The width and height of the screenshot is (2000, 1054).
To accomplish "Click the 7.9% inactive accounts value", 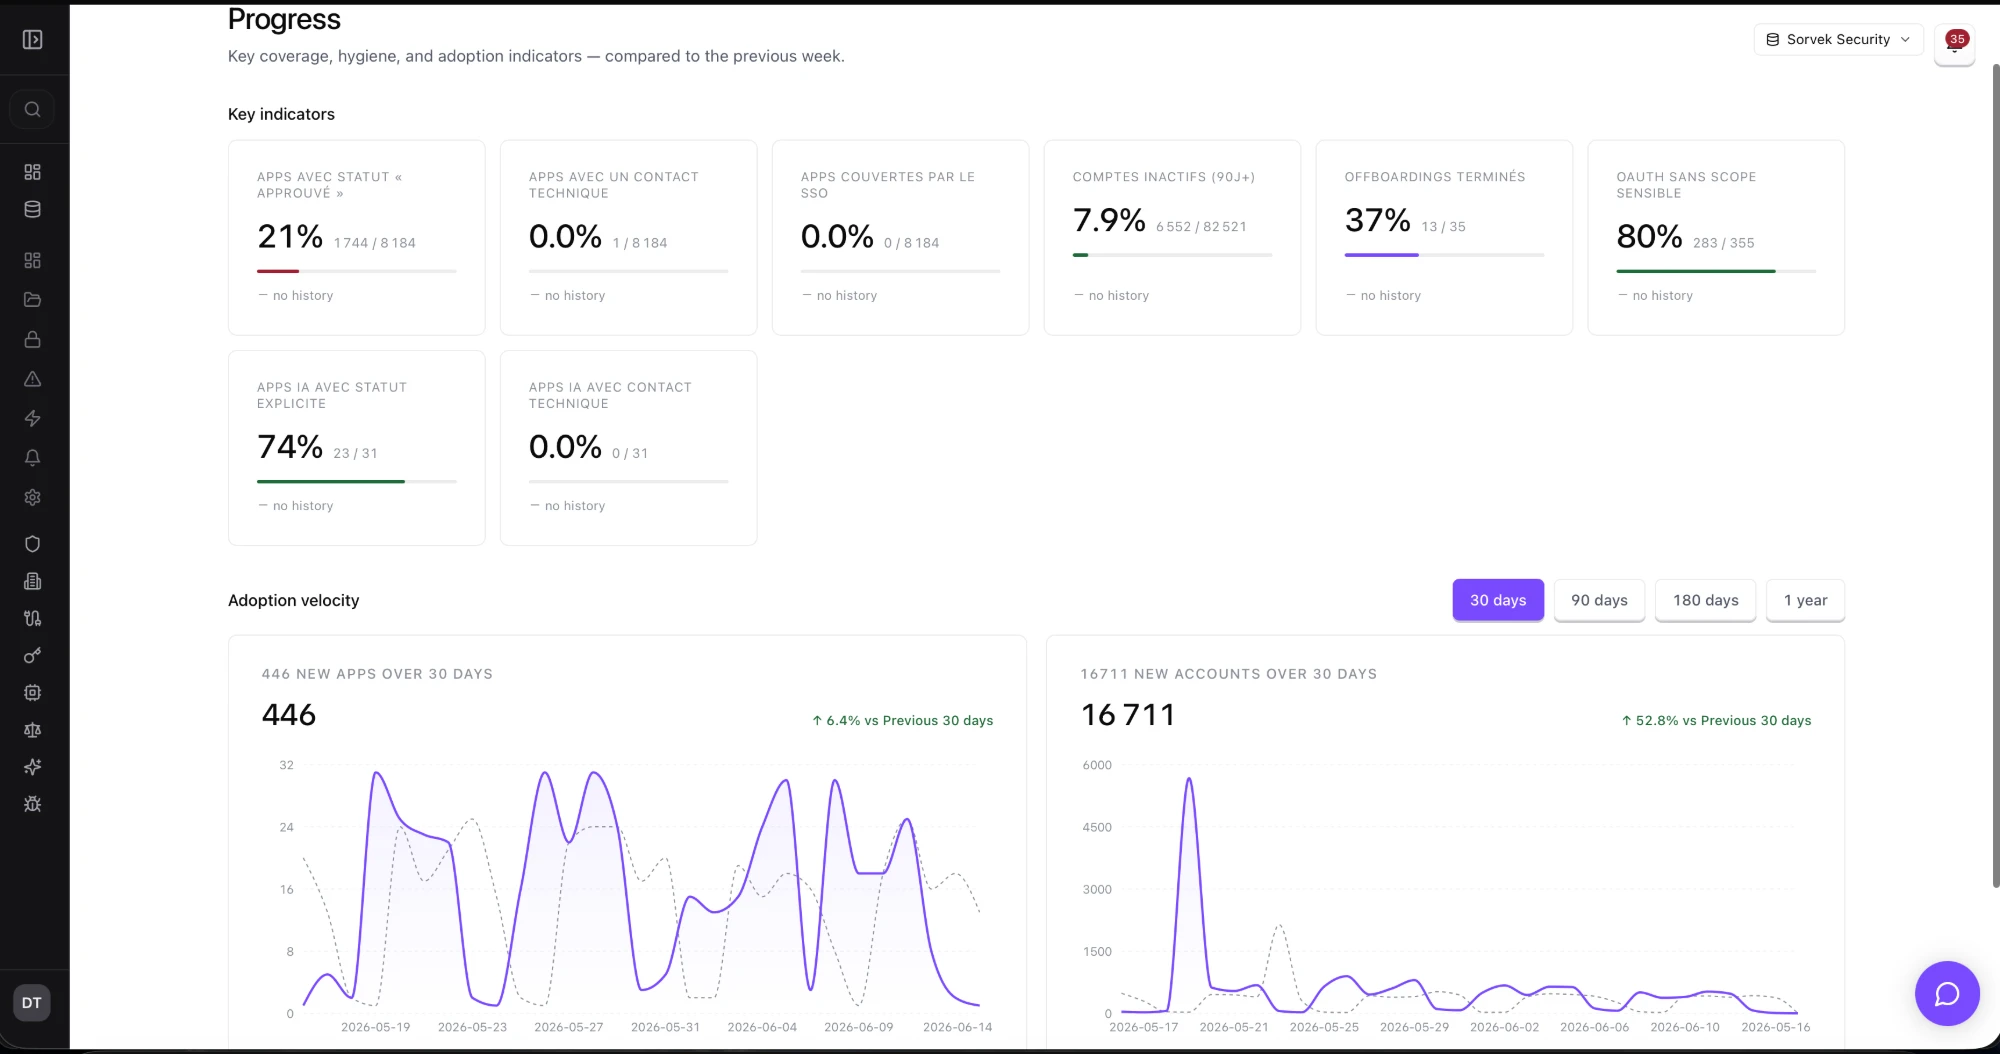I will (1109, 220).
